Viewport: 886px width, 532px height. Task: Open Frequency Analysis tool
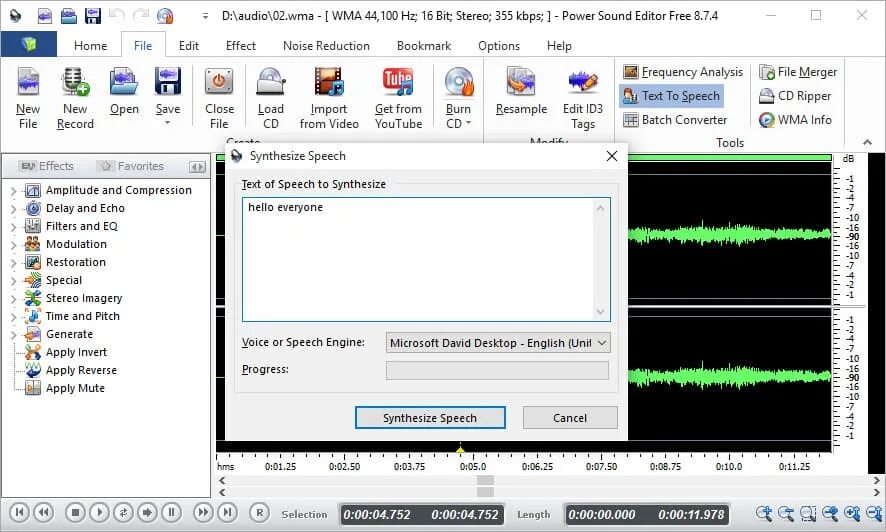coord(683,72)
